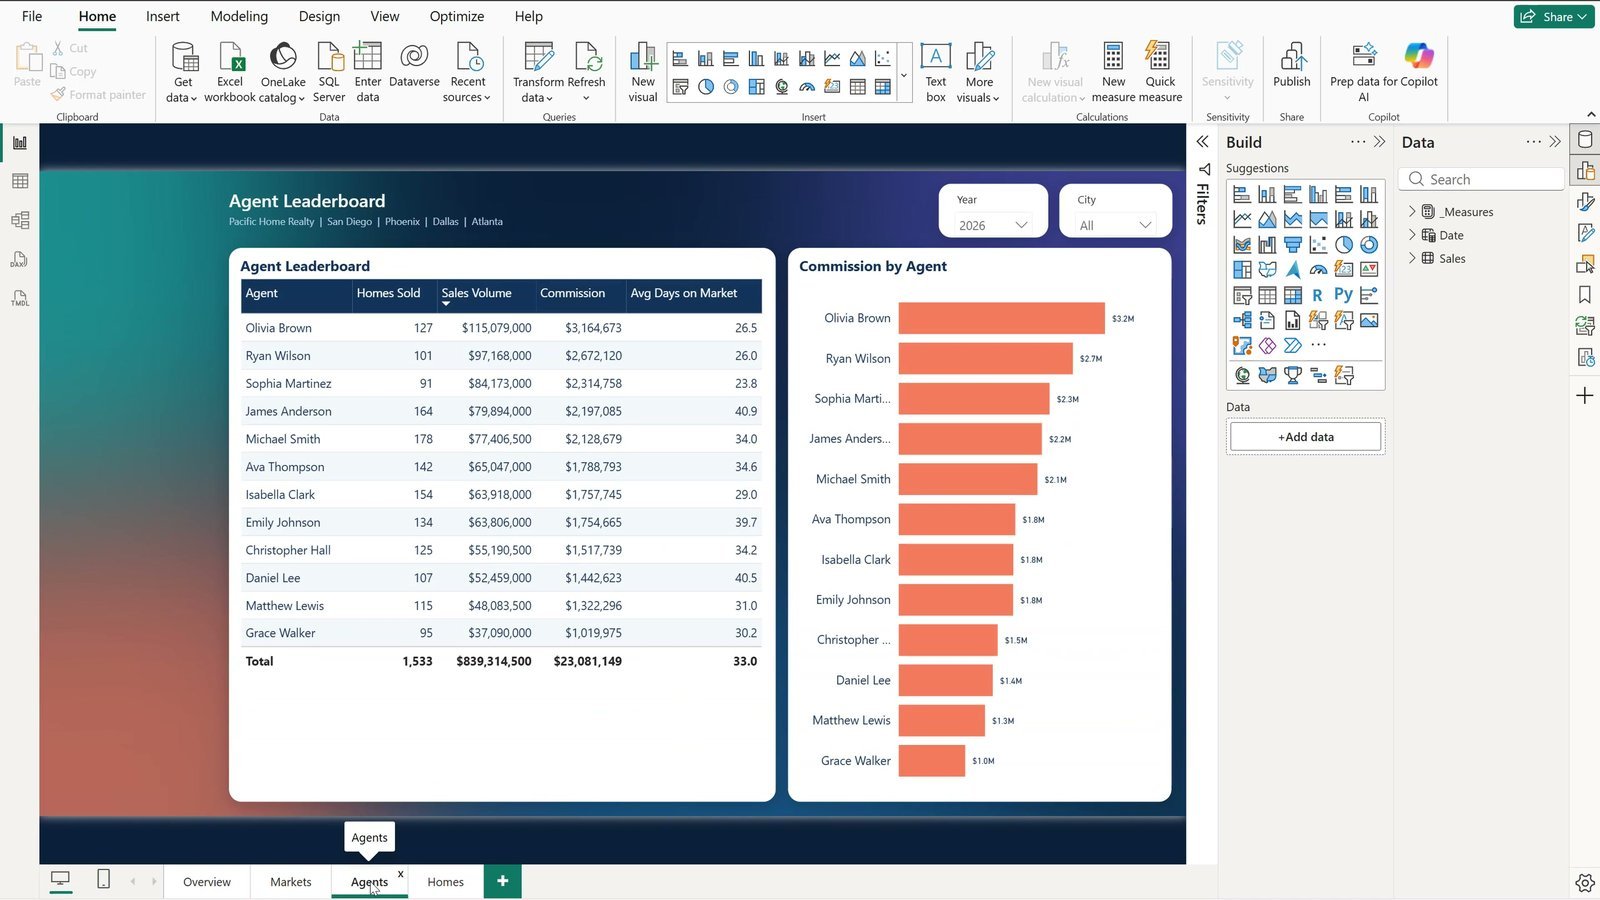
Task: Choose scatter chart visual in Build pane
Action: [x=1318, y=244]
